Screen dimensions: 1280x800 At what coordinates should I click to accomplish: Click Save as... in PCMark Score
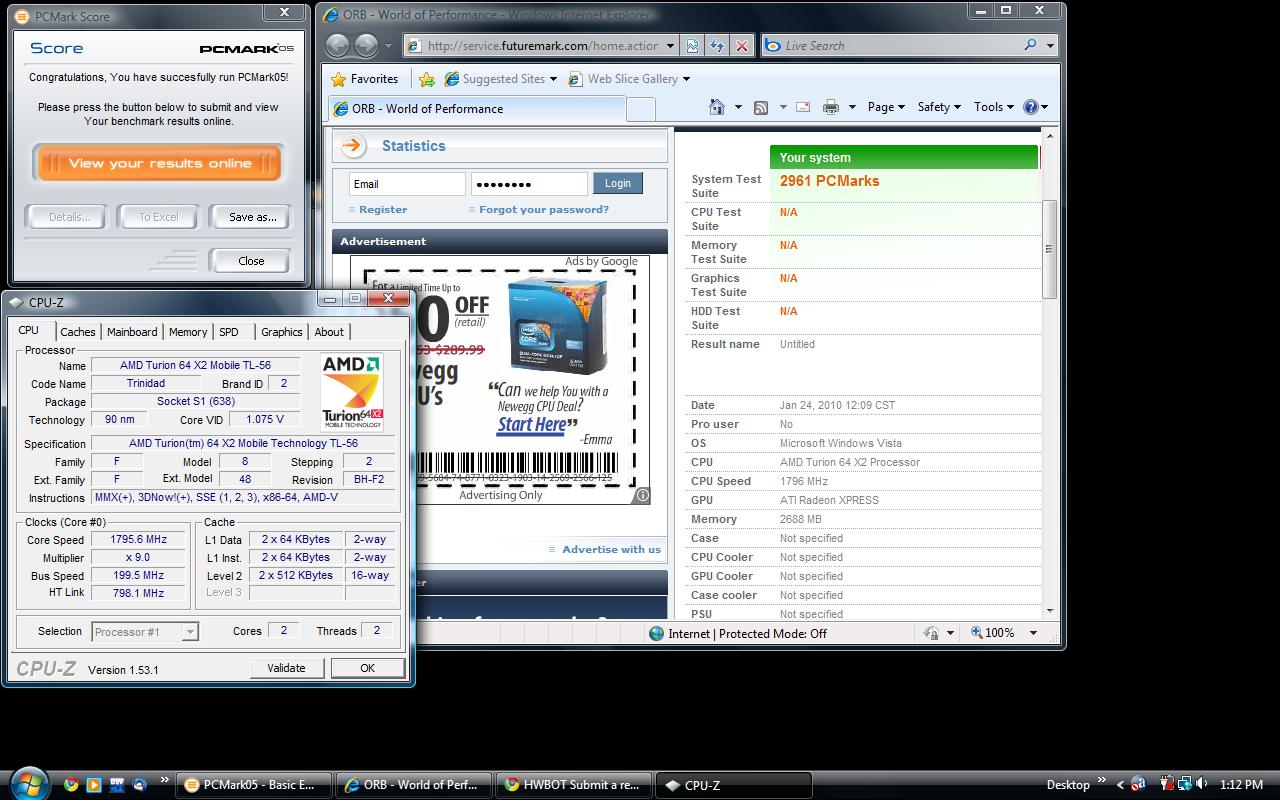coord(252,217)
